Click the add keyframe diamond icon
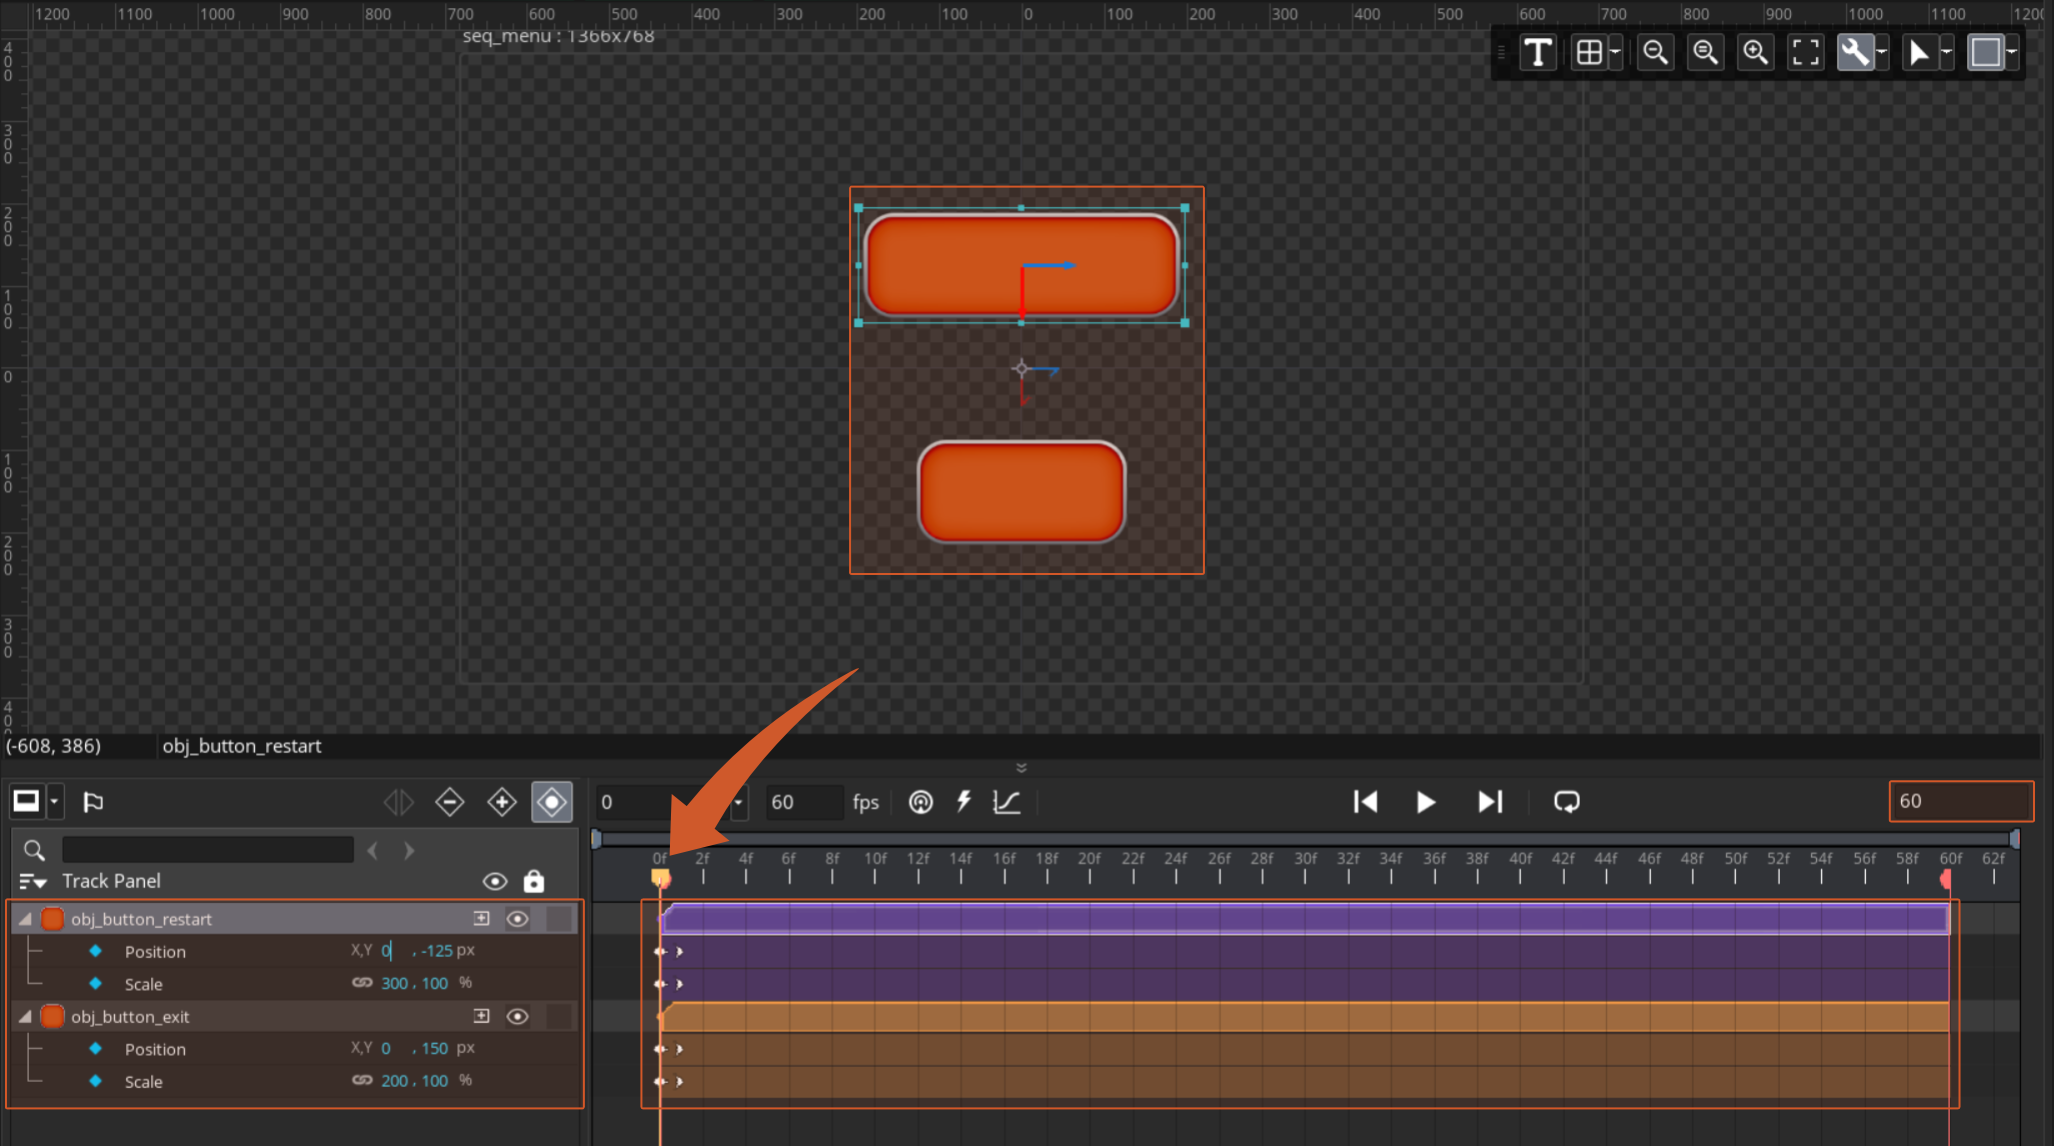Image resolution: width=2054 pixels, height=1146 pixels. [x=501, y=801]
